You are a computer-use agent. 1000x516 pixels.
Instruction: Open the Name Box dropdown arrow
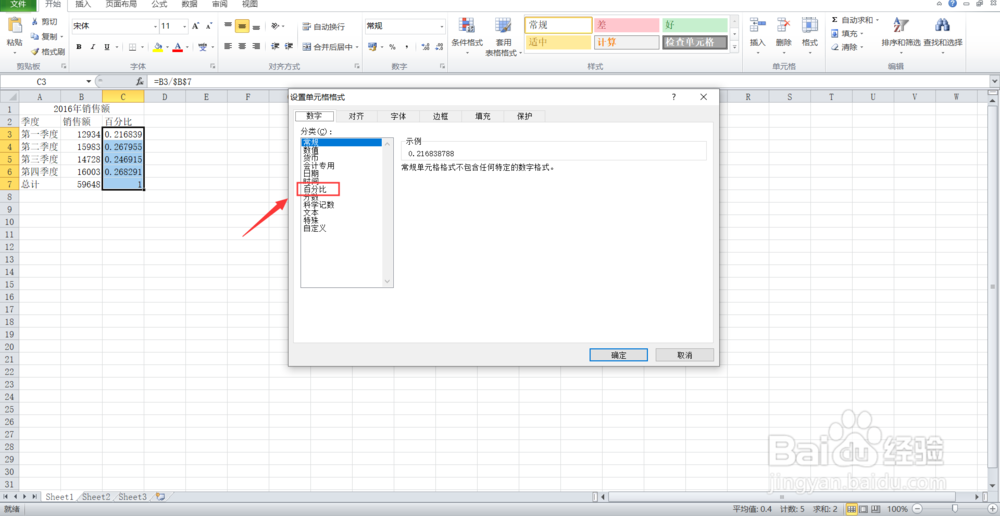click(89, 82)
